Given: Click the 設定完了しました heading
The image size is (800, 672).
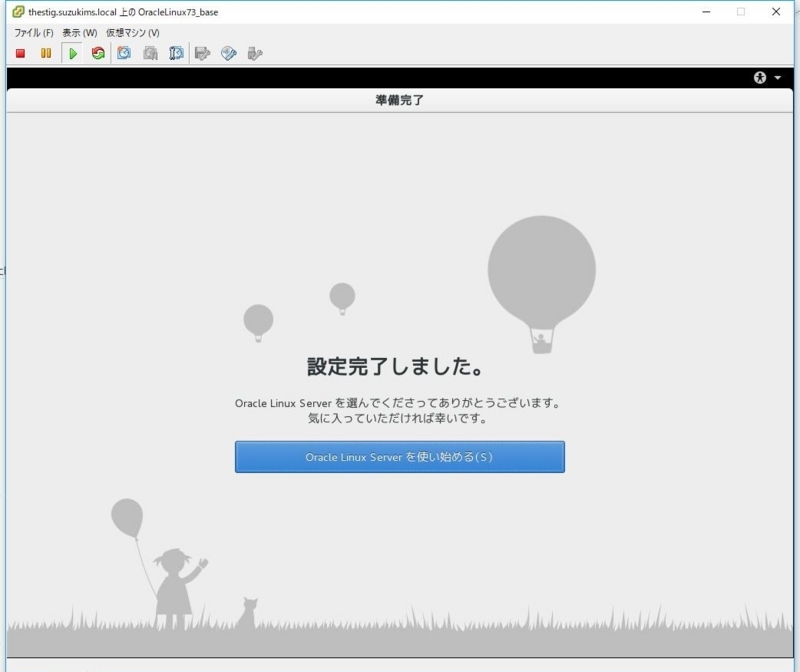Looking at the screenshot, I should click(395, 366).
